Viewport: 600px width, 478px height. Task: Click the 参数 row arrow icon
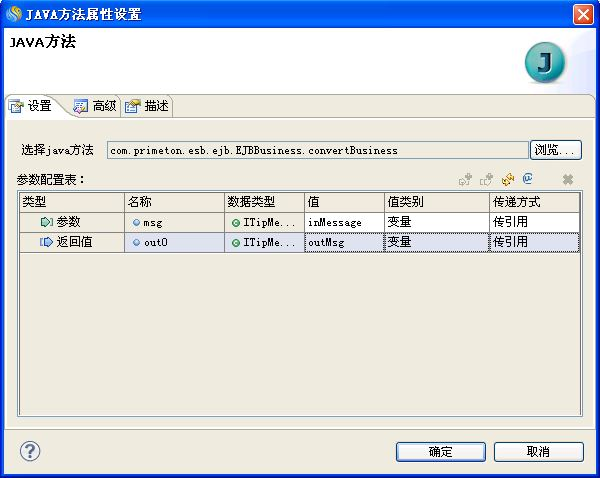(47, 222)
